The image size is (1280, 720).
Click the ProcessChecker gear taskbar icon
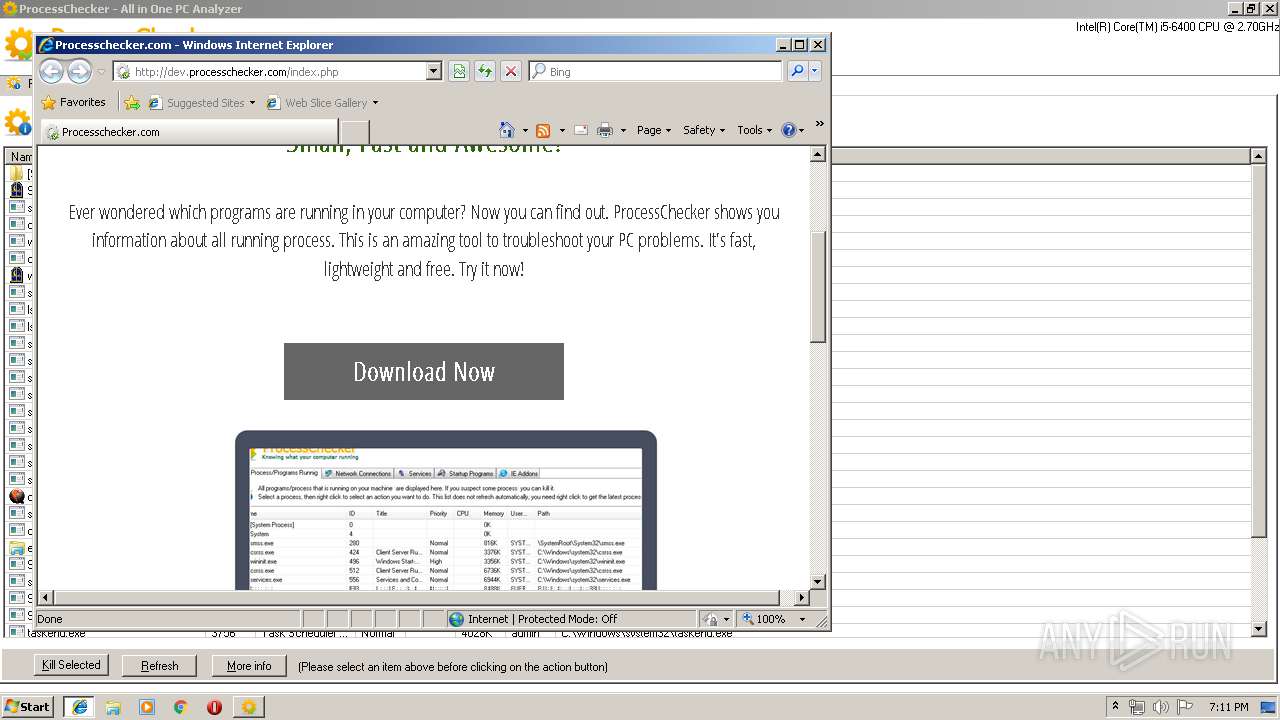(248, 706)
